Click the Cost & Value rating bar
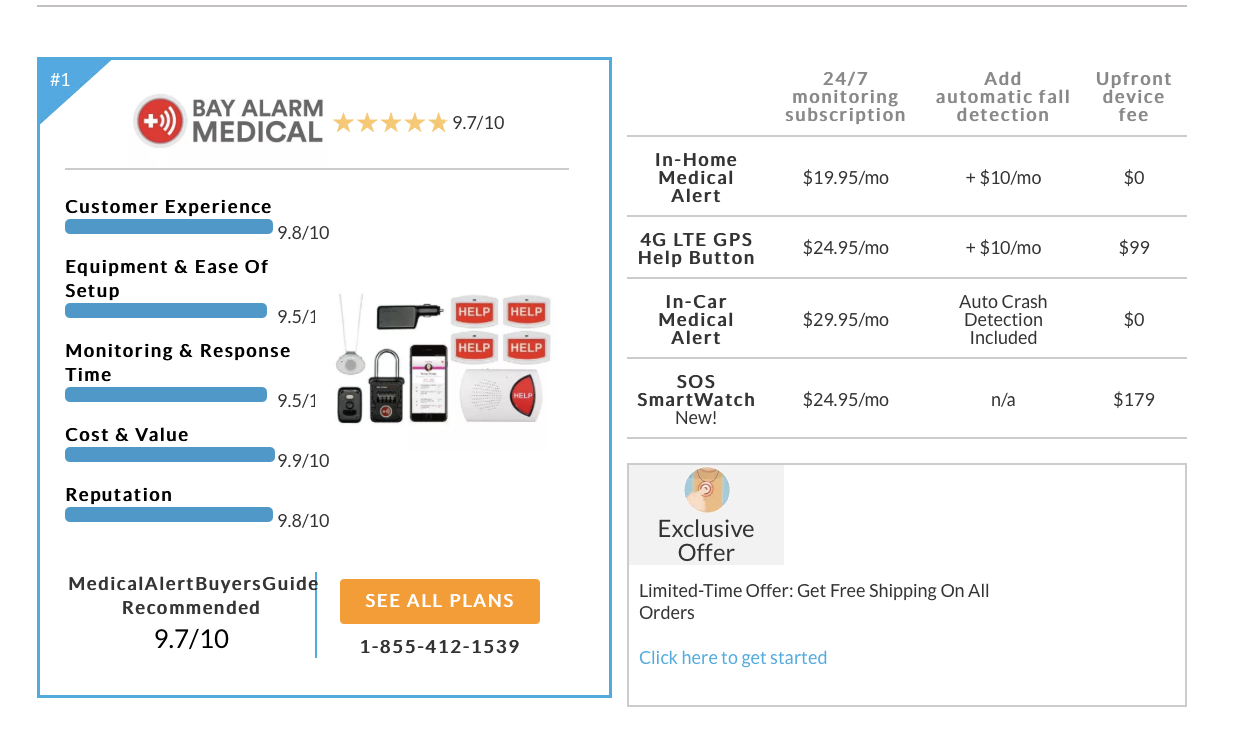 [170, 455]
